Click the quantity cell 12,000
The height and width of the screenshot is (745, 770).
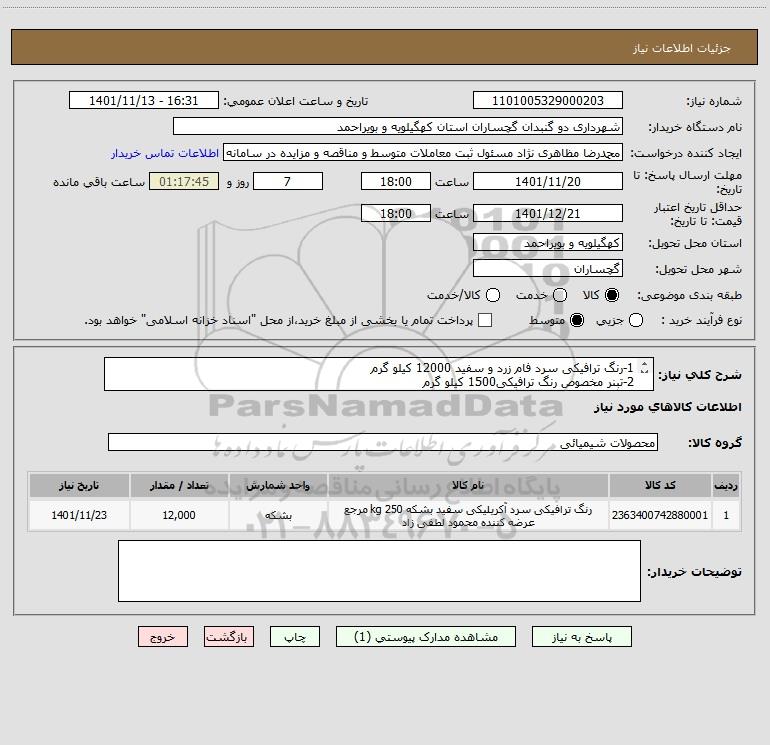179,515
